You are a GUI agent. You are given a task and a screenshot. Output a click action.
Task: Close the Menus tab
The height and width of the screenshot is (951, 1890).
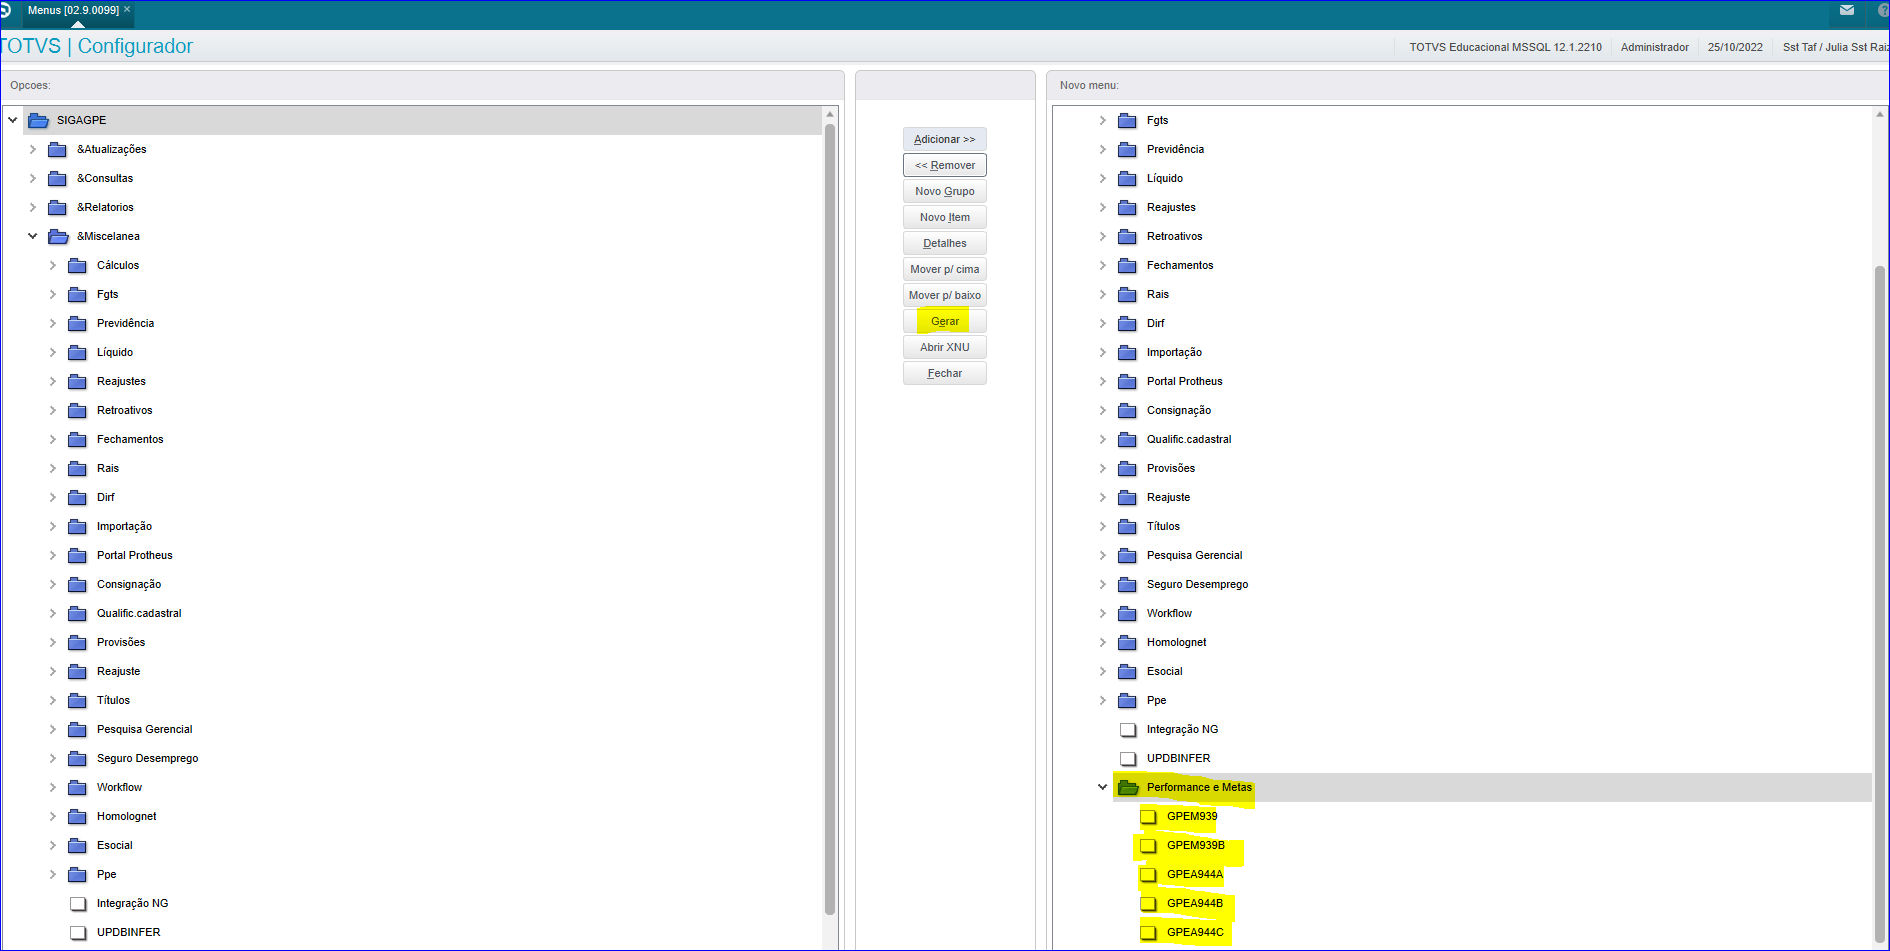127,9
